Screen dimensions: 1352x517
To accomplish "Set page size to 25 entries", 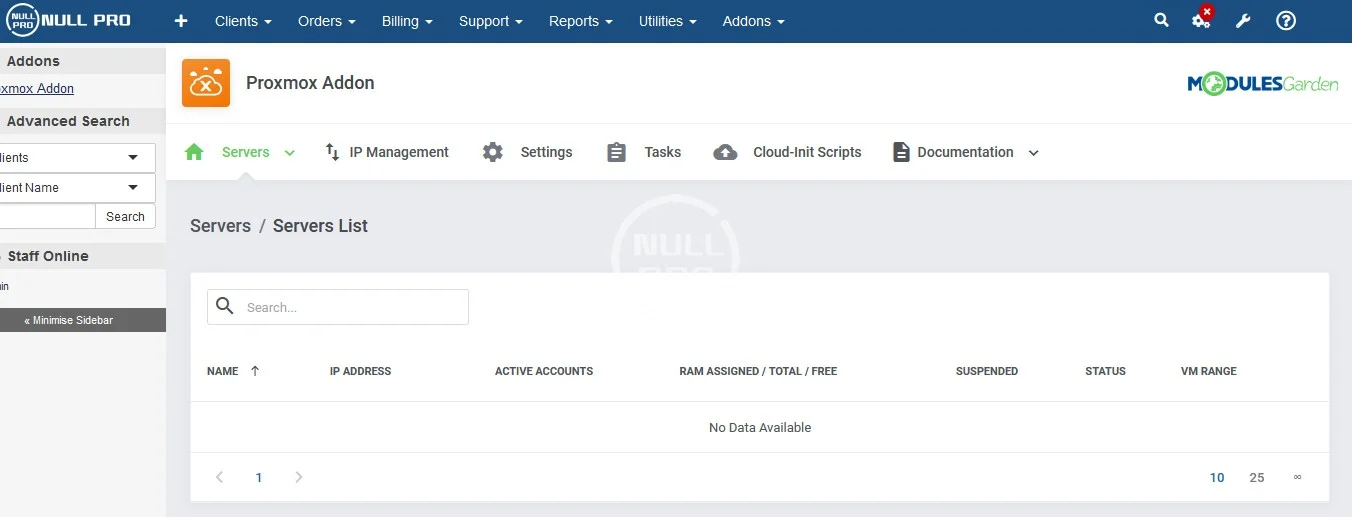I will click(1257, 478).
